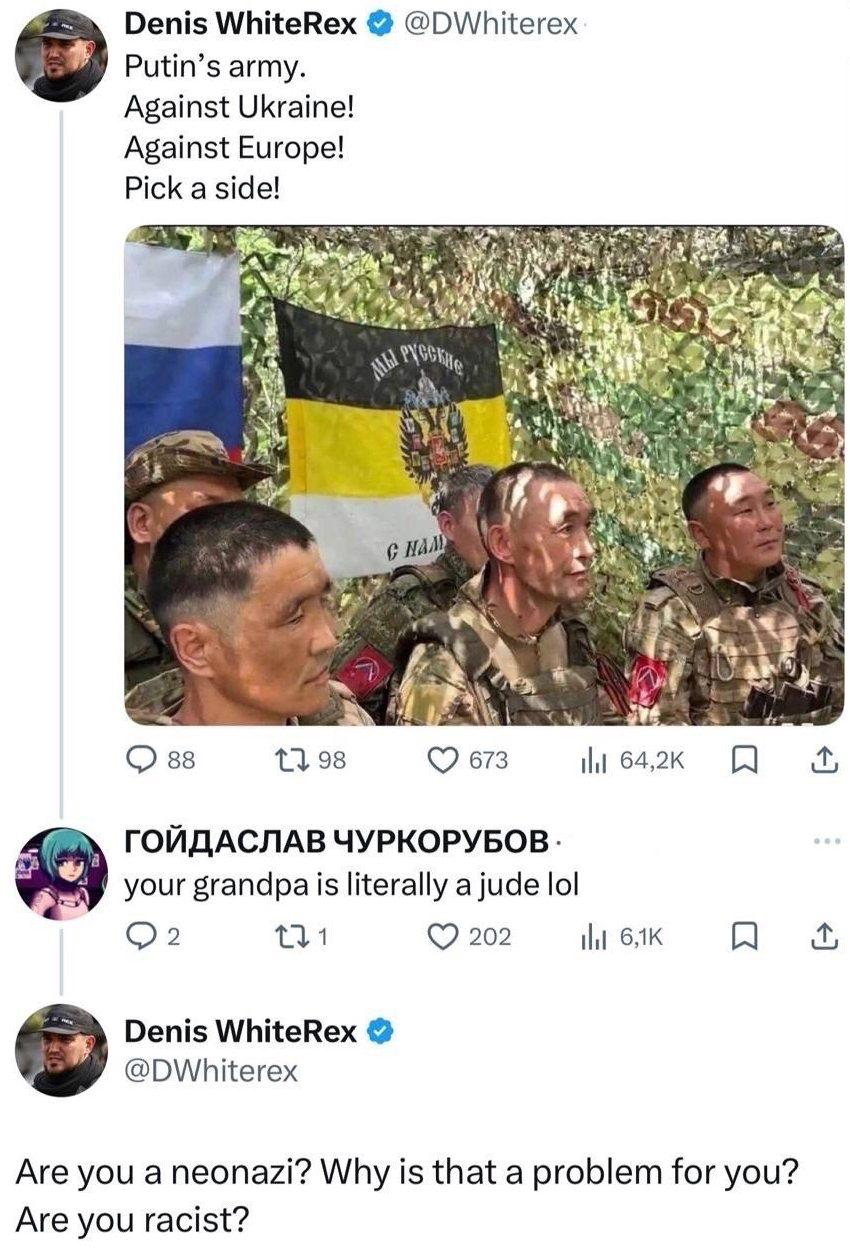The height and width of the screenshot is (1249, 850).
Task: Open ГОЙДАСЛАВ ЧУРКОРУБОВ profile name
Action: (x=336, y=842)
